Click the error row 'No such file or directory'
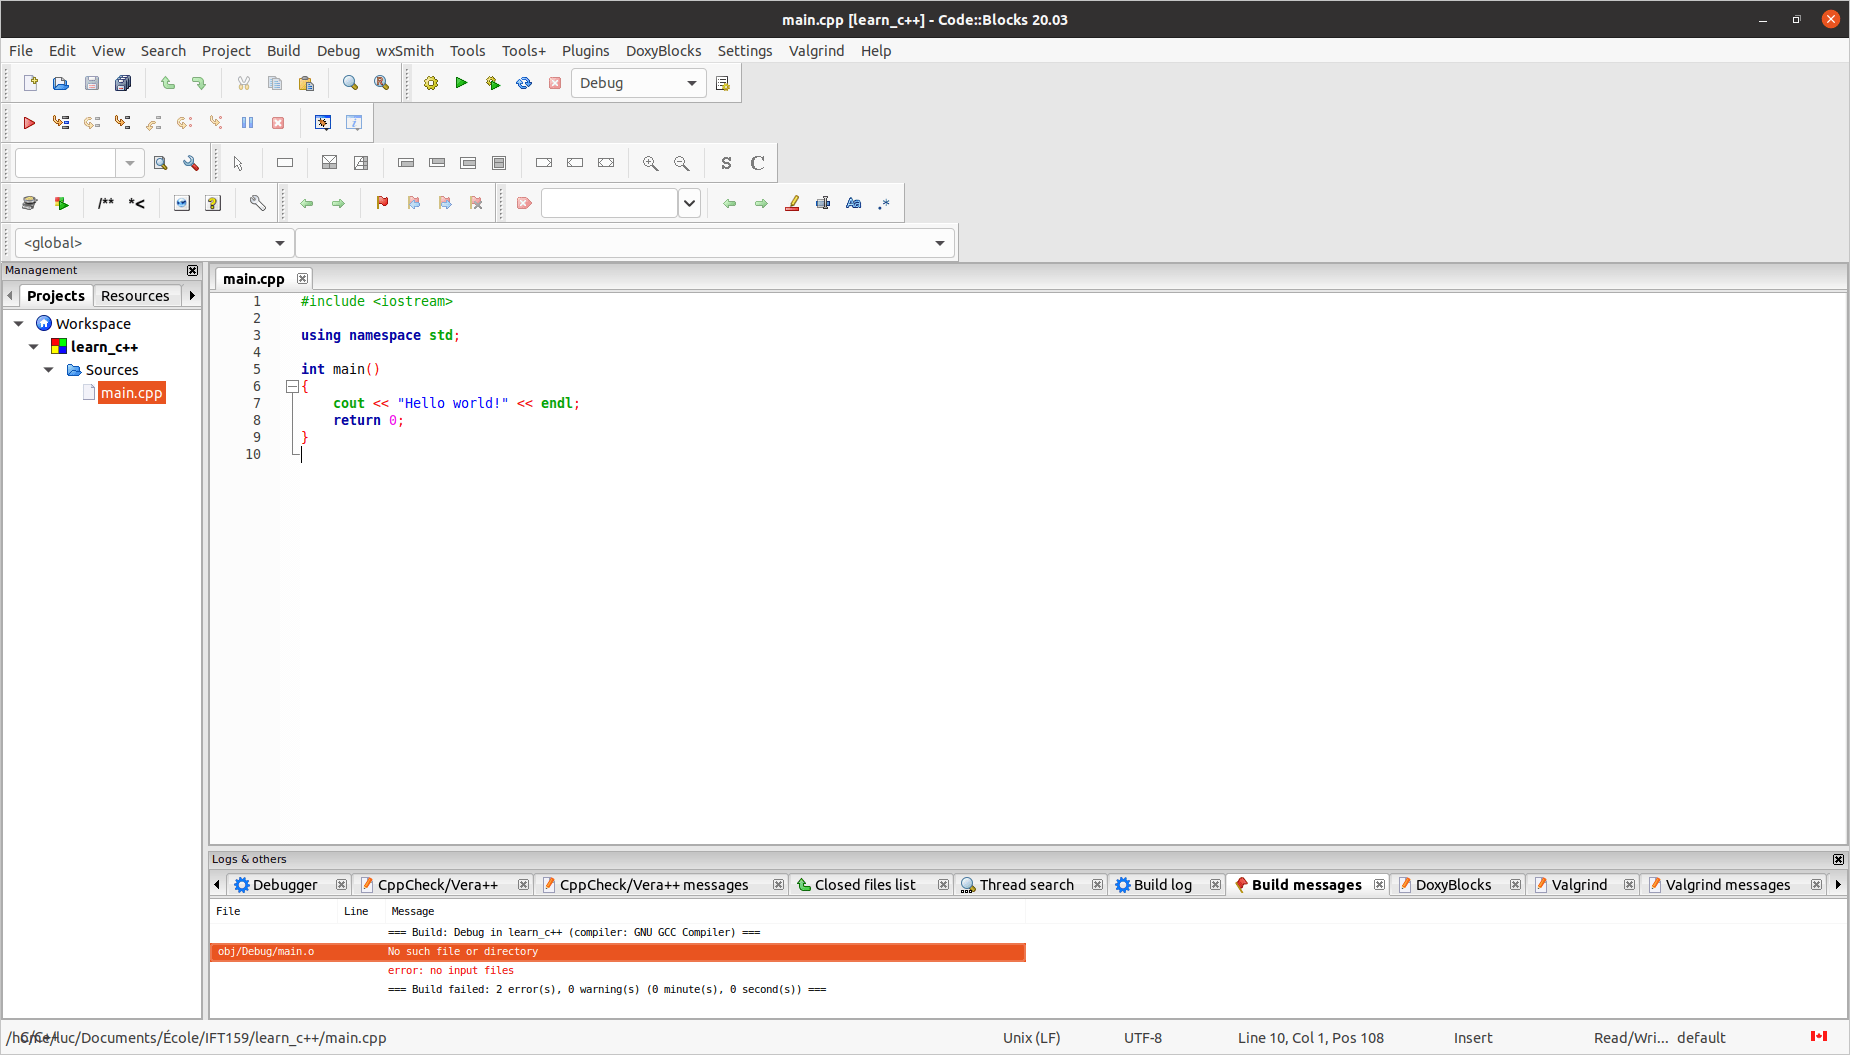 [463, 951]
